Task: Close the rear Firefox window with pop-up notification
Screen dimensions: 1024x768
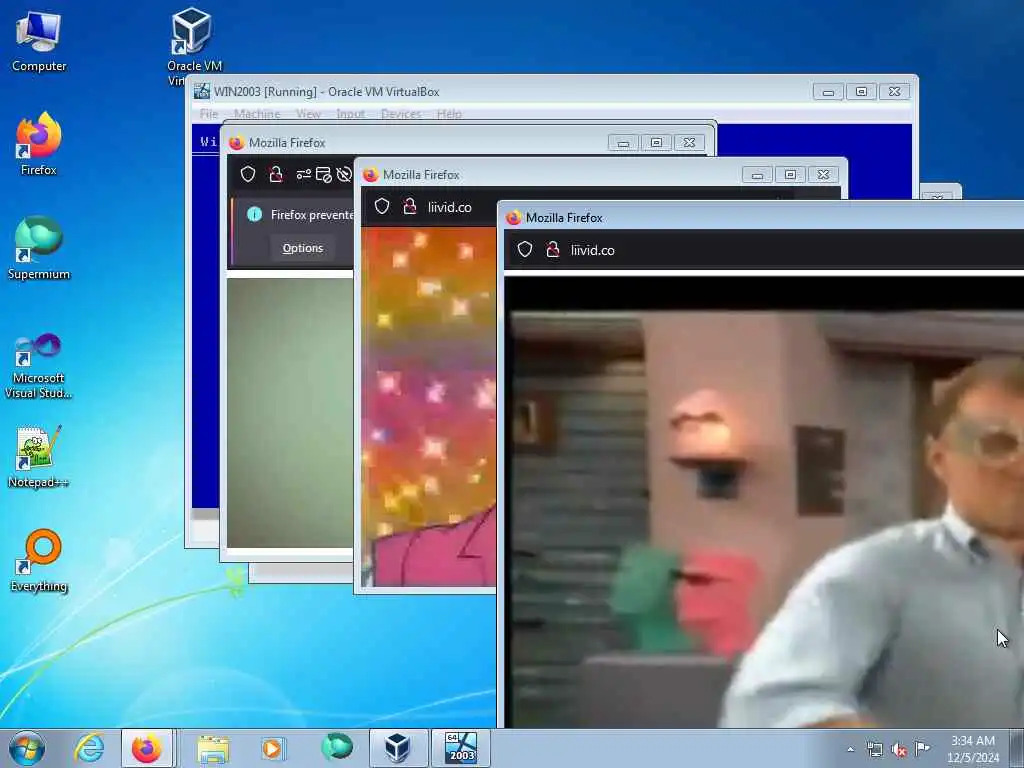Action: click(690, 142)
